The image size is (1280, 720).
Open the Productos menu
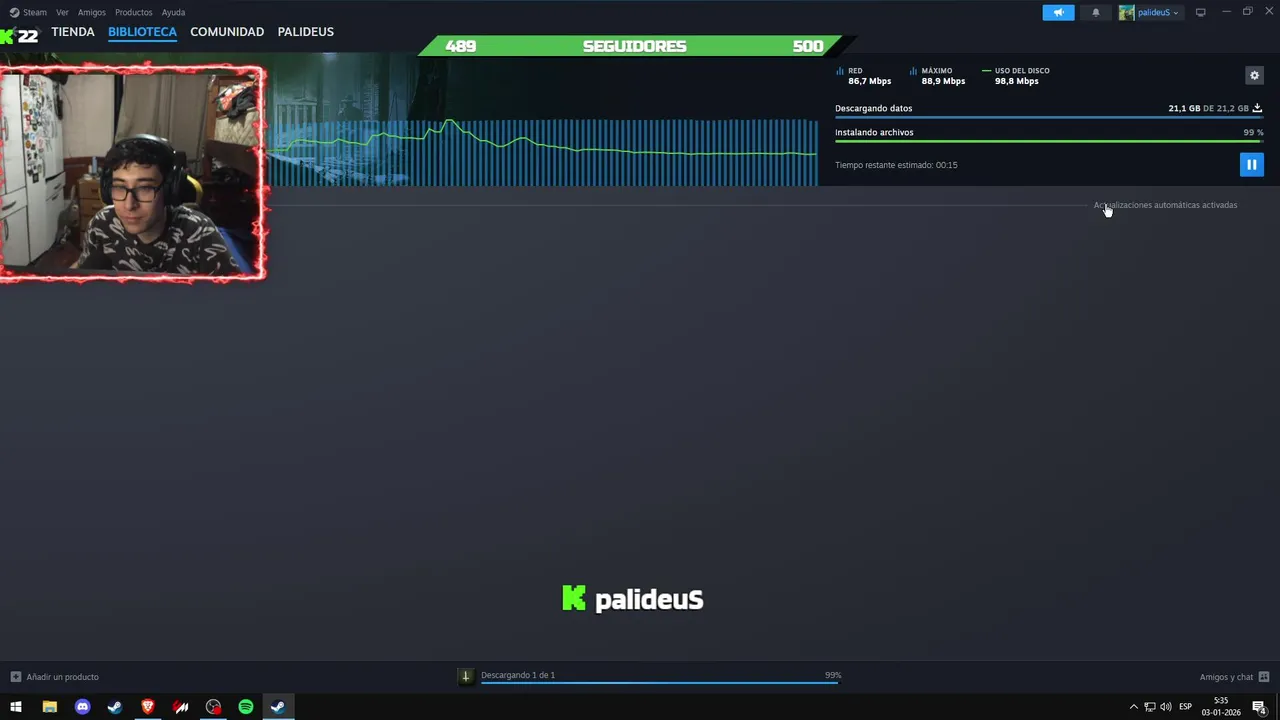(x=133, y=12)
